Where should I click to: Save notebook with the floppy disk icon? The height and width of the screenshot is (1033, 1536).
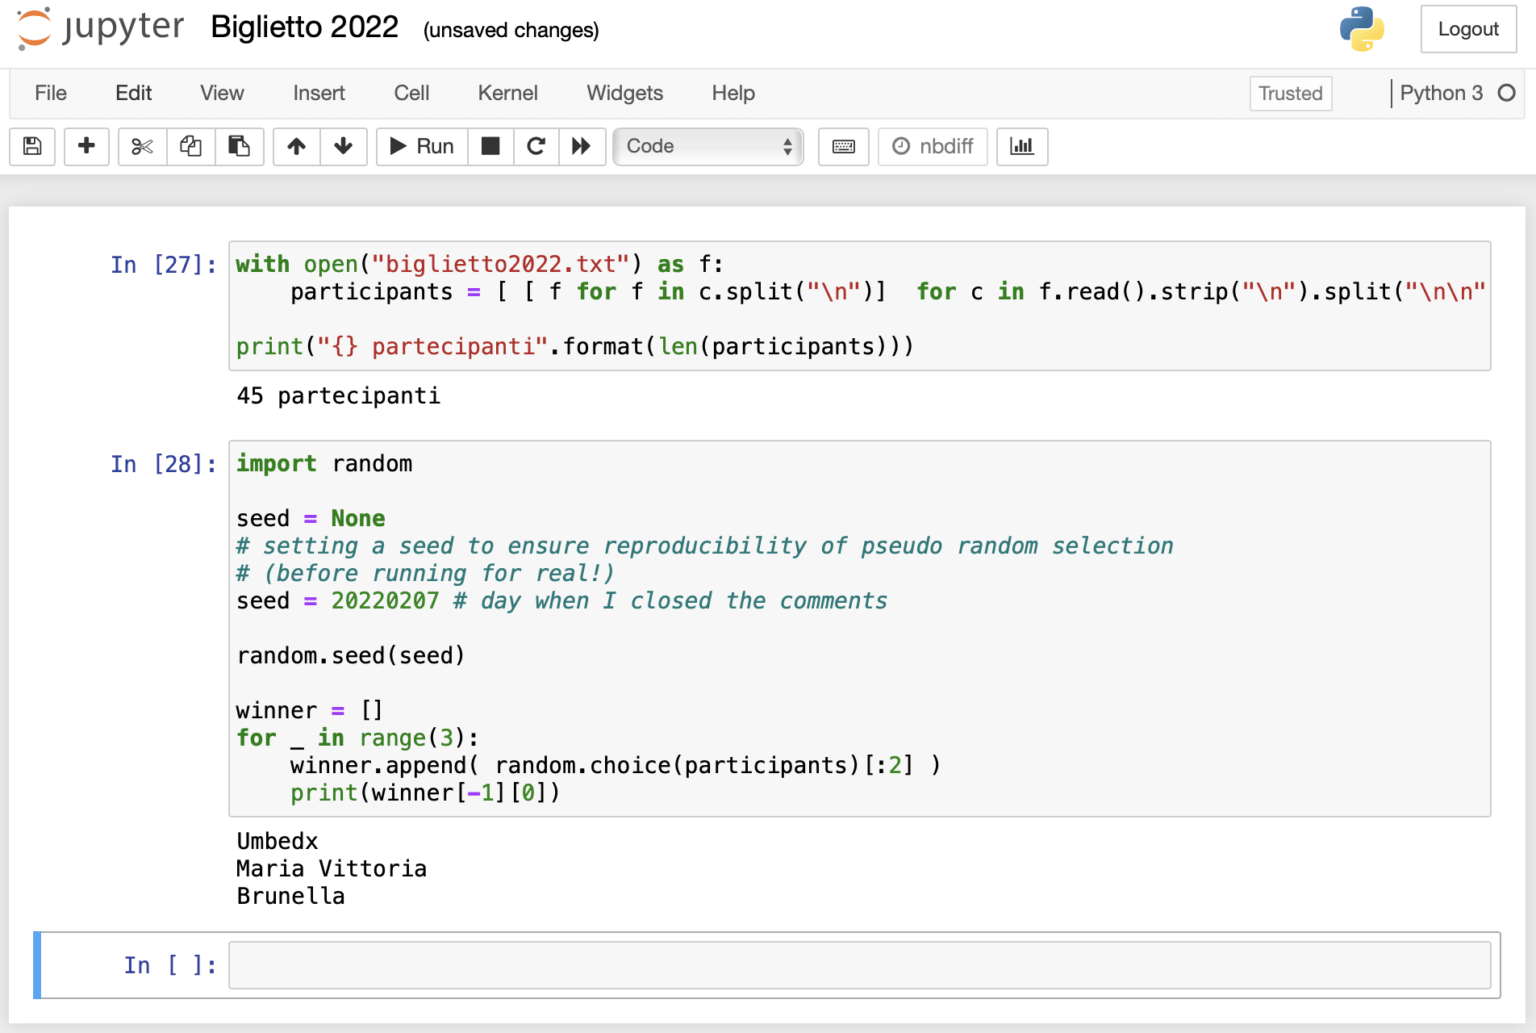pos(32,146)
